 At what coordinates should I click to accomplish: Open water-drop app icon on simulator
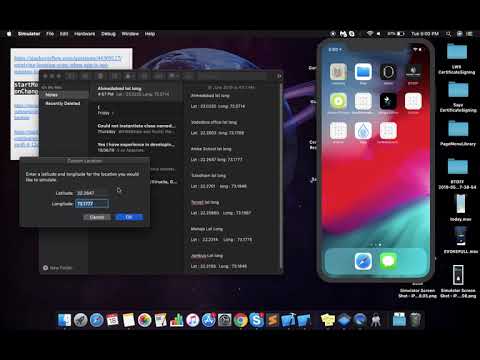363,130
